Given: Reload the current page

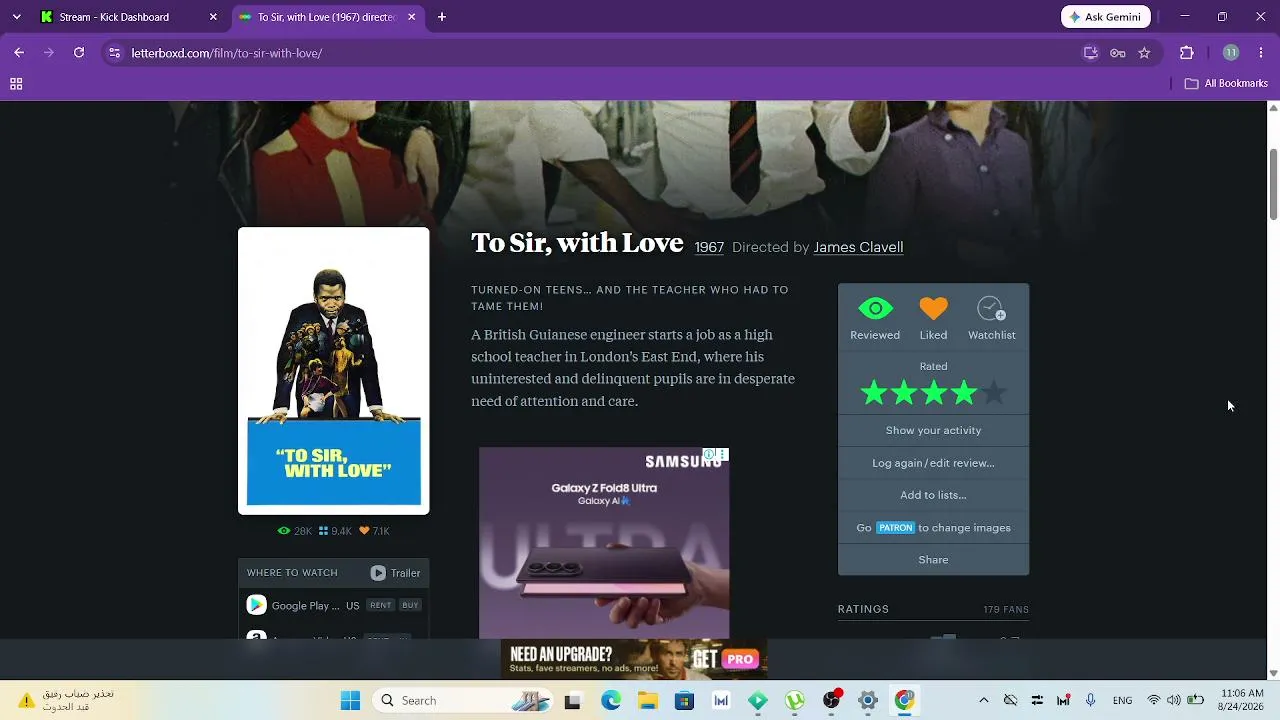Looking at the screenshot, I should click(79, 53).
